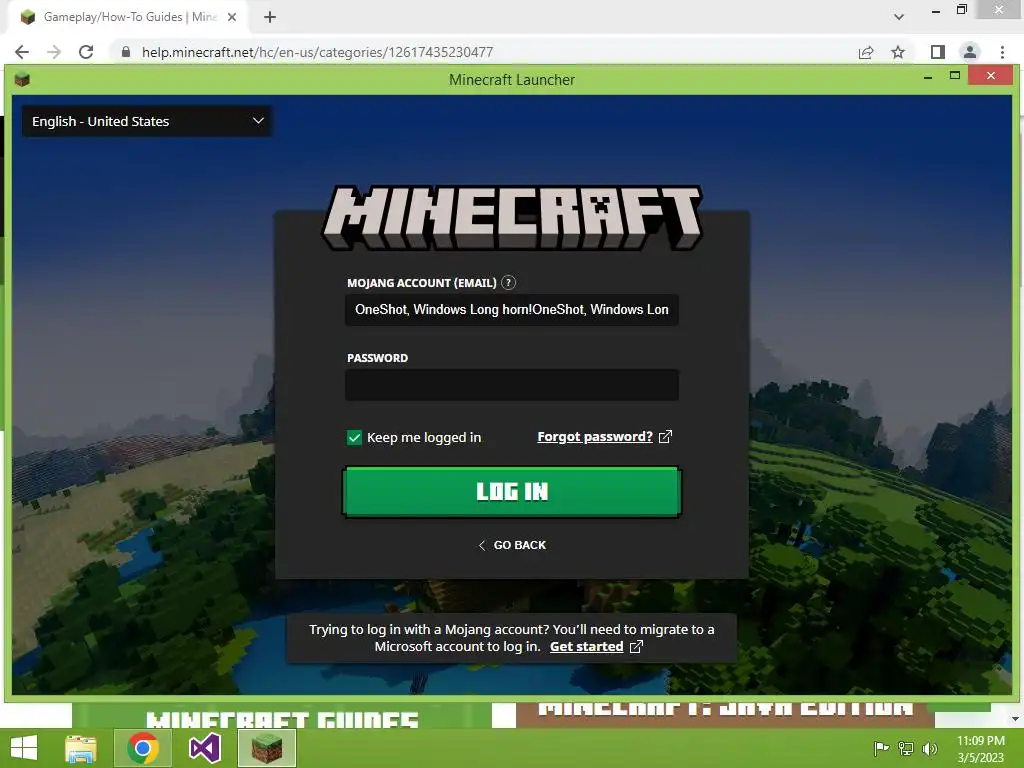Open the Chrome profile avatar
1024x768 pixels.
point(970,52)
